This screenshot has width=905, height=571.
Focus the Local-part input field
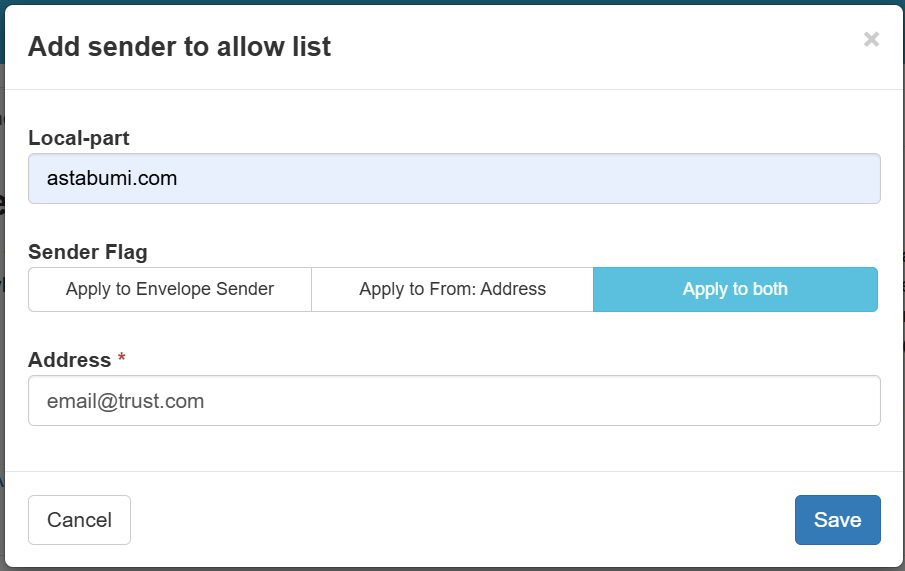point(454,179)
